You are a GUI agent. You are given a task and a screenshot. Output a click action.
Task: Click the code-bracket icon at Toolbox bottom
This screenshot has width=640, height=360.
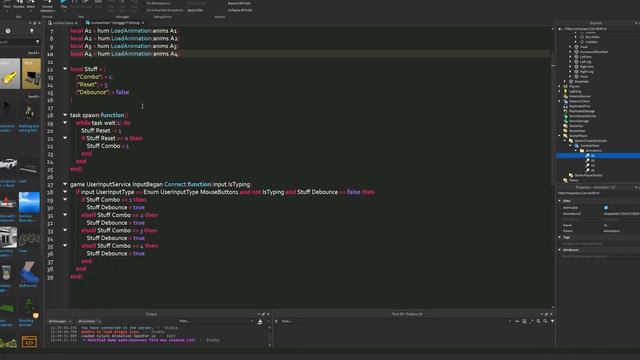(x=29, y=342)
